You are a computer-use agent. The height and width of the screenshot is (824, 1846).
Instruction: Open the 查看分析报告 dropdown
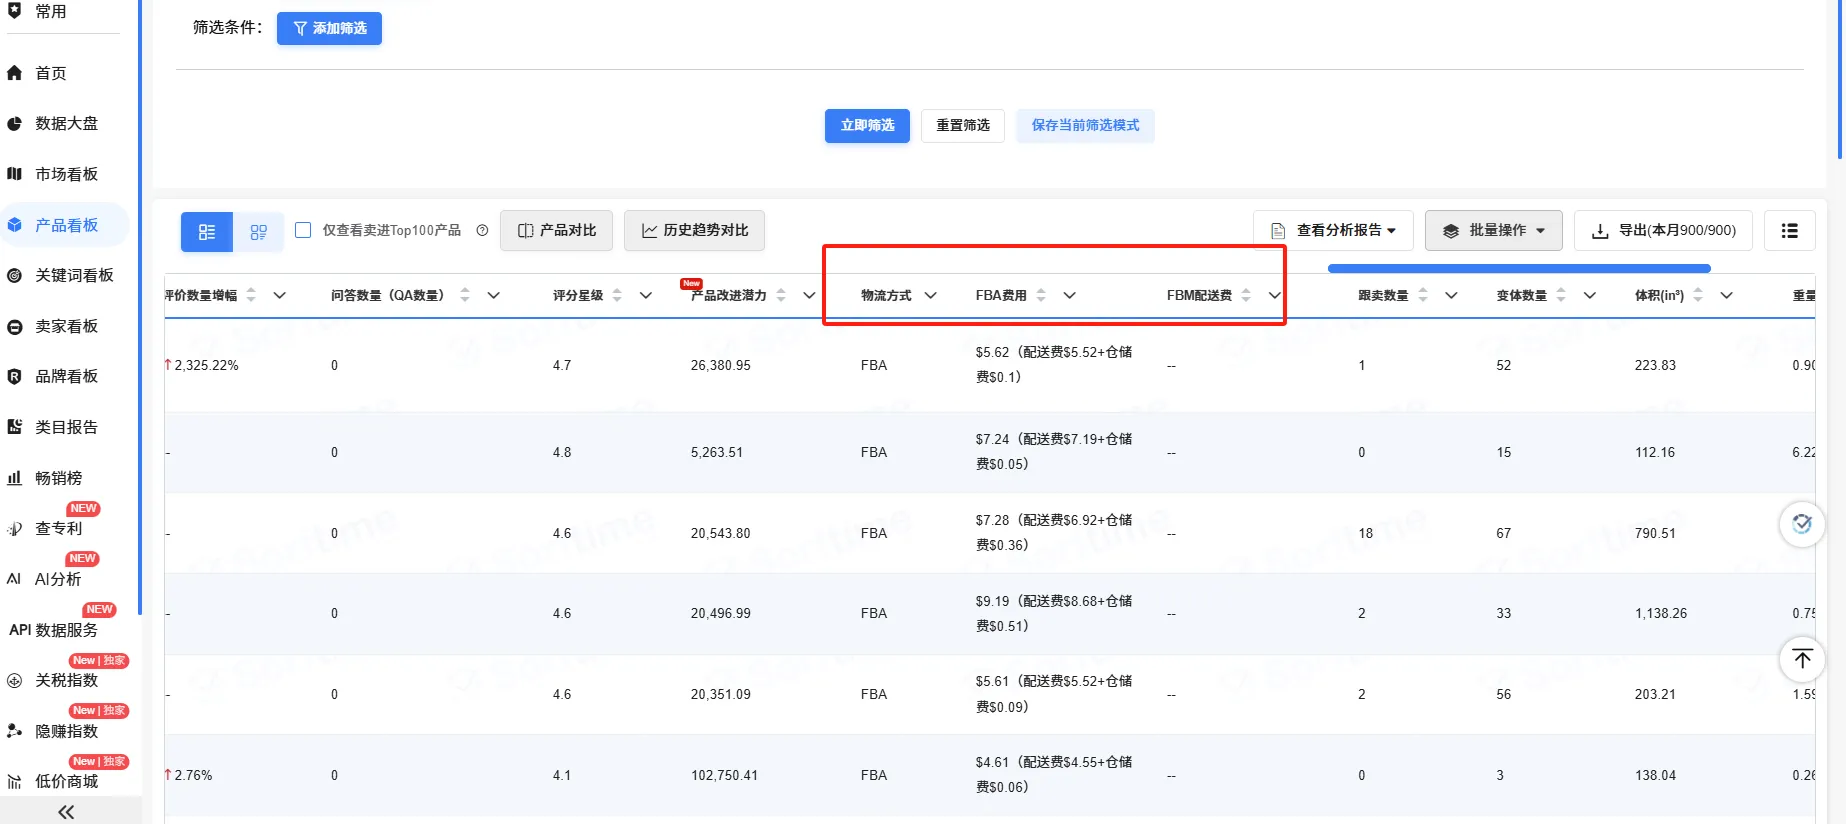(x=1333, y=231)
